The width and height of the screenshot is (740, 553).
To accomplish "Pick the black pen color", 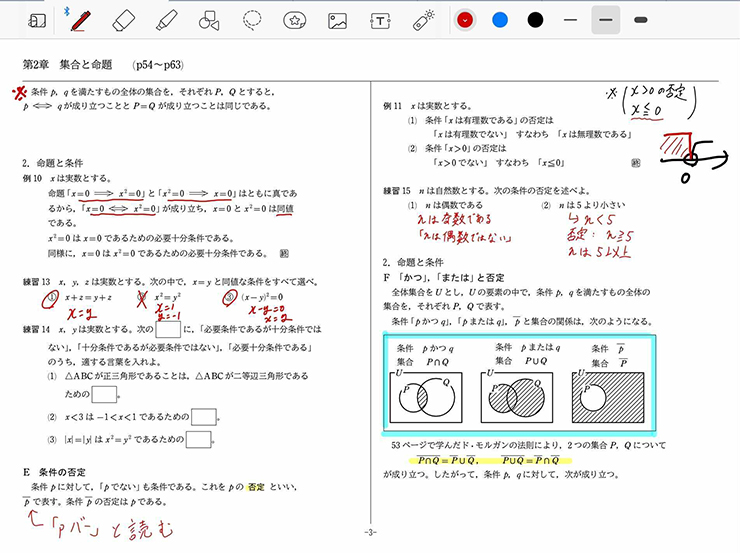I will click(x=535, y=20).
